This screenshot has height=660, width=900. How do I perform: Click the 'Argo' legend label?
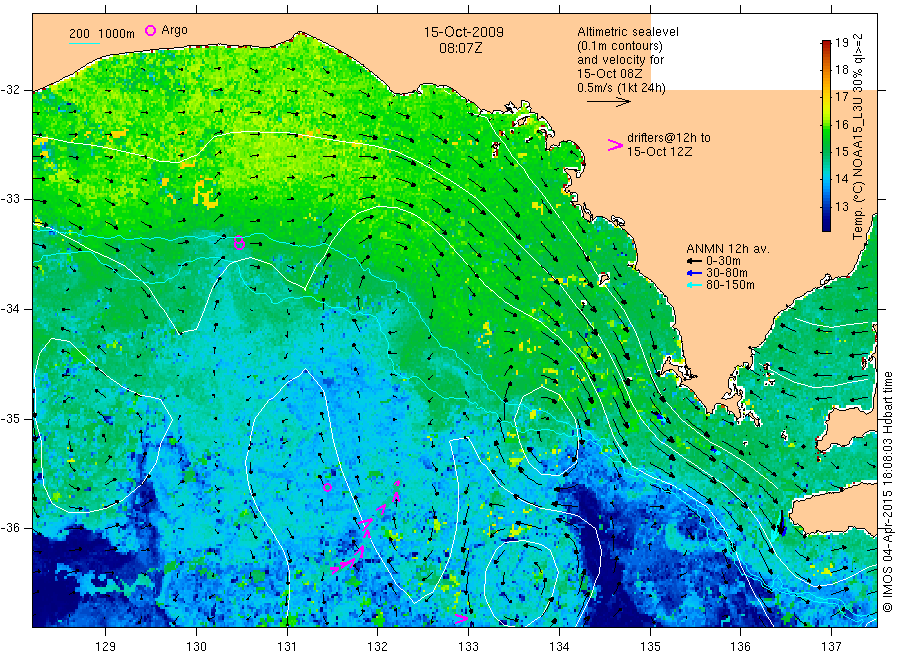click(x=174, y=30)
